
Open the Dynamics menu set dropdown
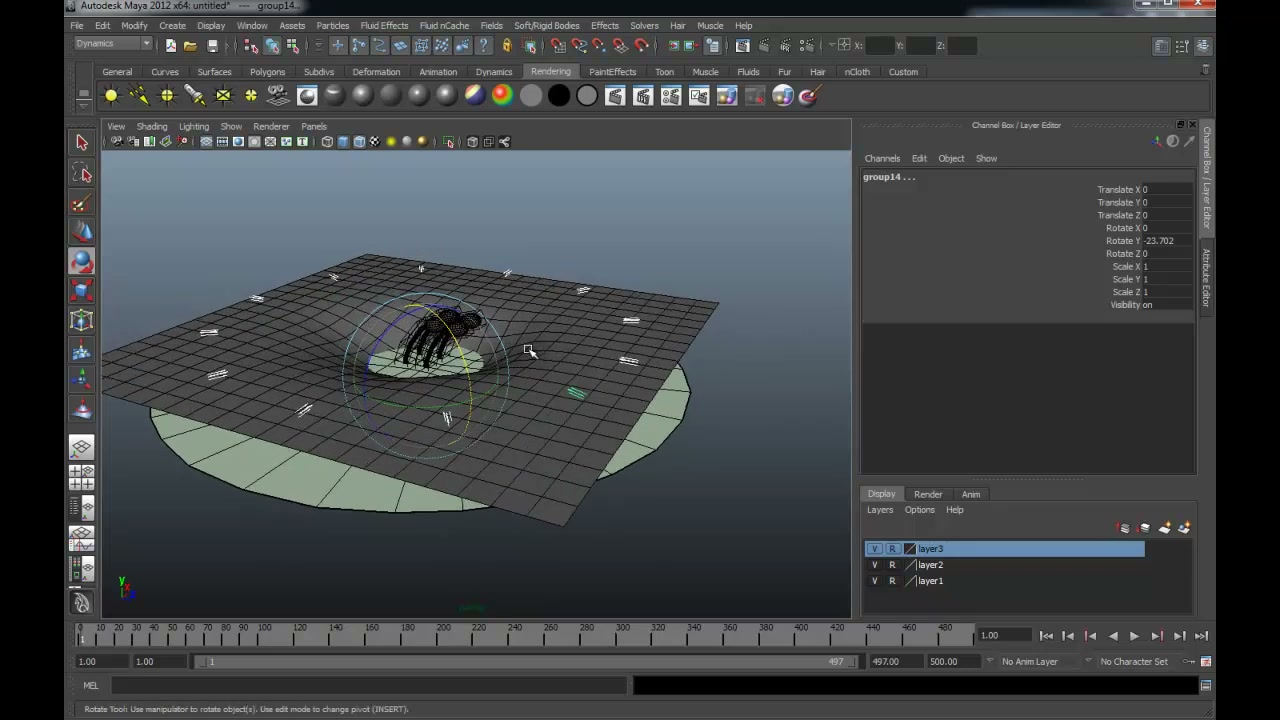pyautogui.click(x=113, y=44)
